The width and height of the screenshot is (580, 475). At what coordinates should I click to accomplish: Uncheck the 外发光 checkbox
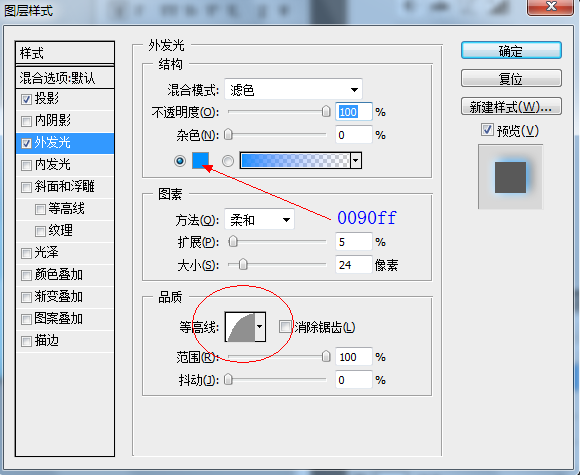point(26,143)
